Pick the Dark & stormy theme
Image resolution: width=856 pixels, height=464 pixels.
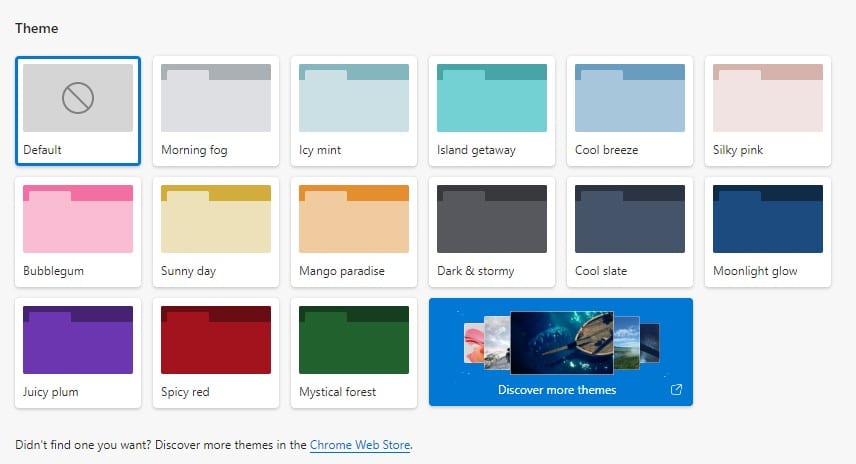pos(492,232)
